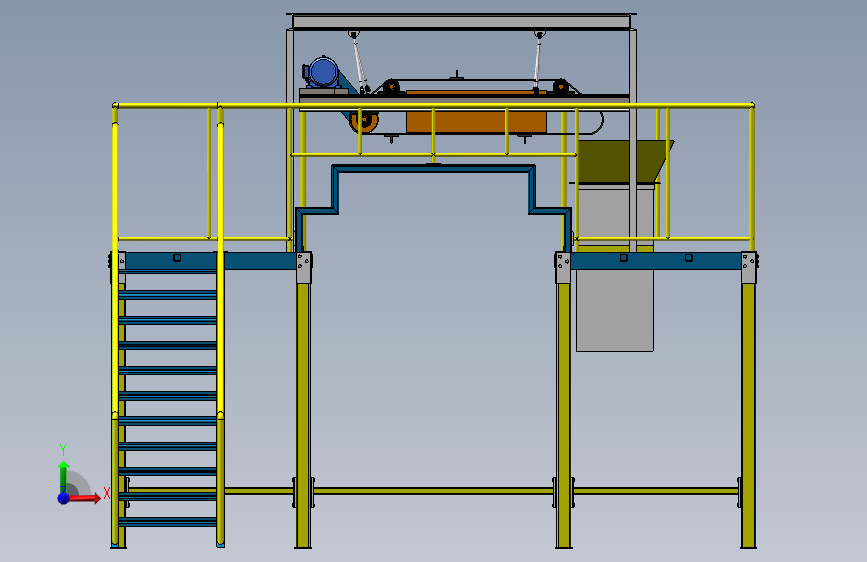Select the bottom step of the staircase
The image size is (867, 562).
(x=168, y=522)
